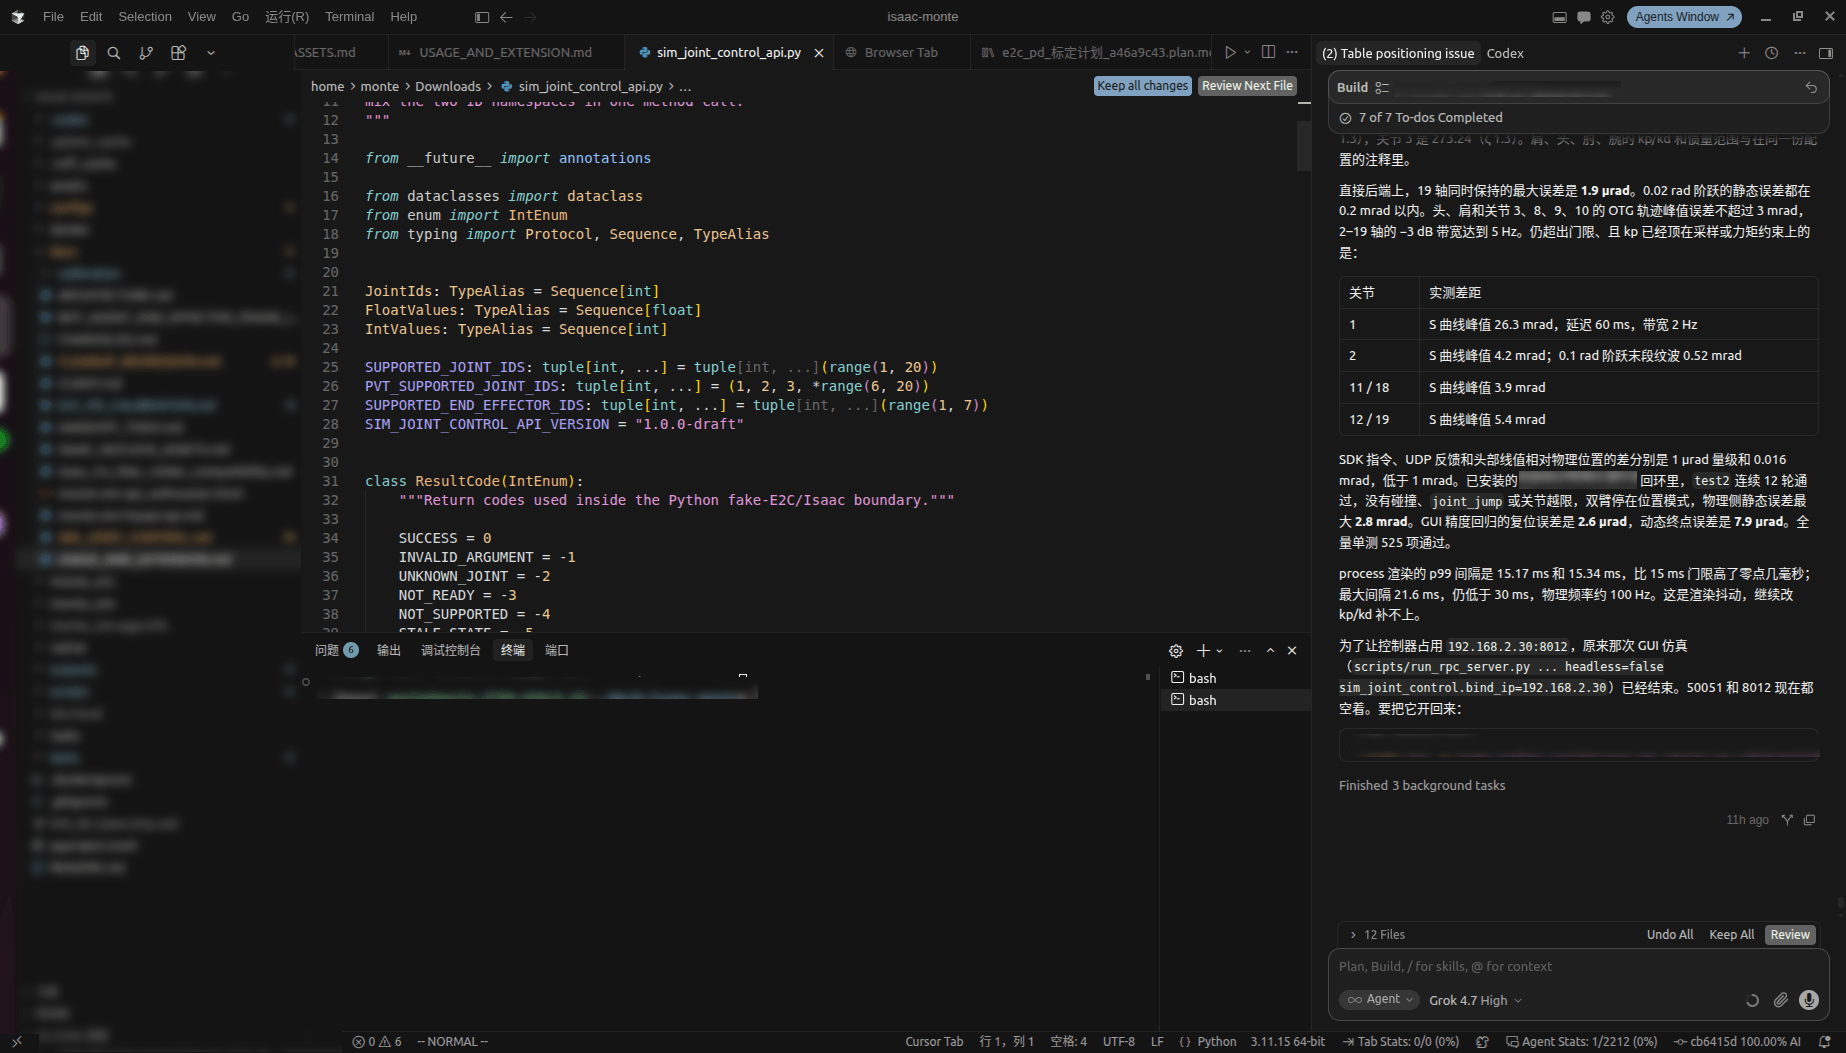Start voice input with microphone icon
The height and width of the screenshot is (1053, 1846).
[1809, 1000]
